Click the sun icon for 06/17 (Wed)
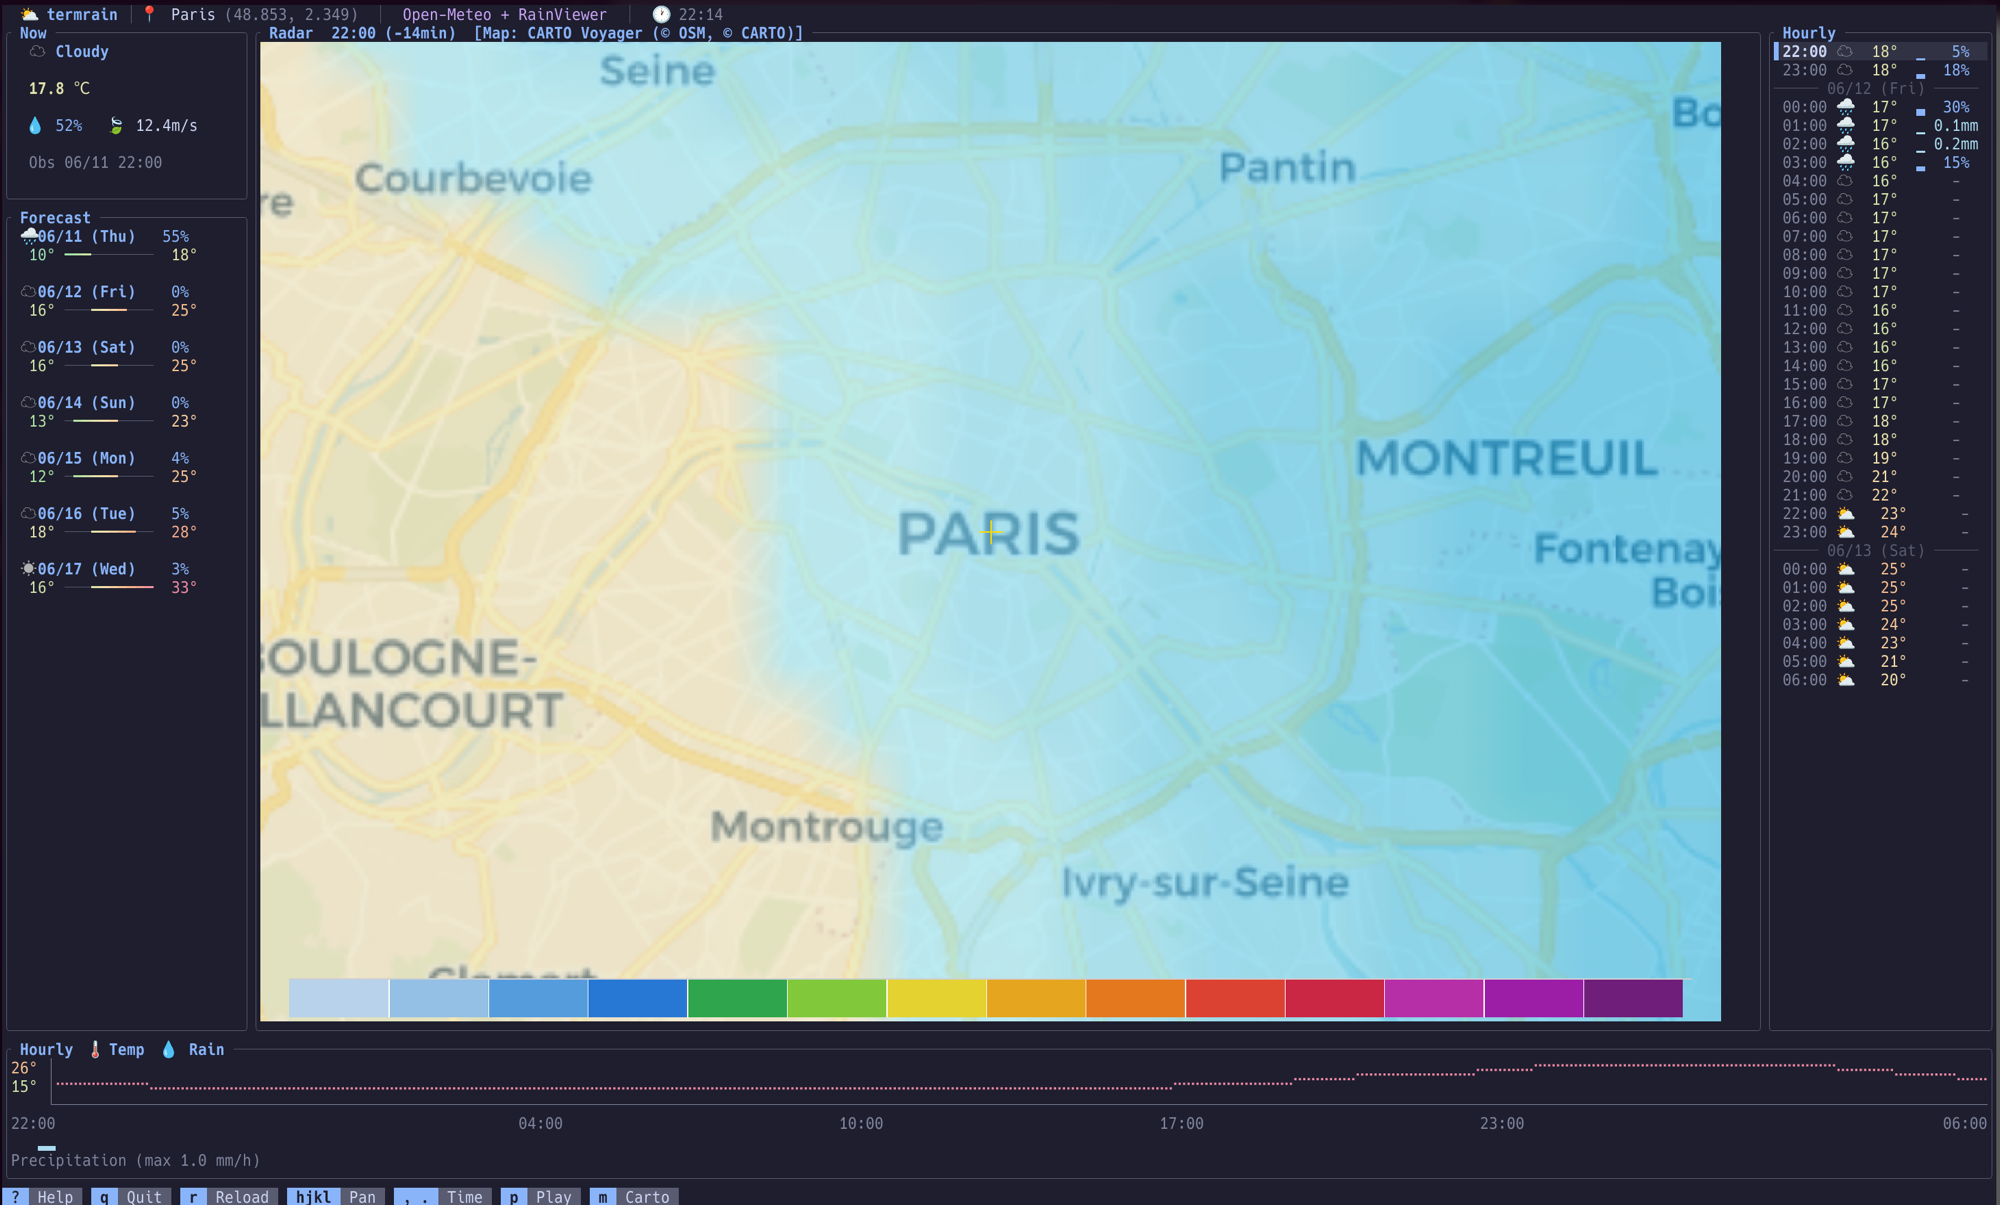 (x=28, y=568)
